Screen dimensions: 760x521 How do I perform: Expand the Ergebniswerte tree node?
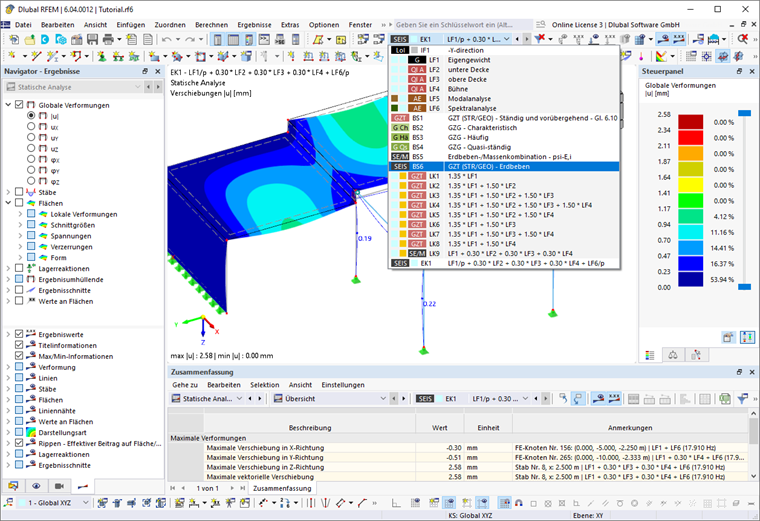pos(8,334)
